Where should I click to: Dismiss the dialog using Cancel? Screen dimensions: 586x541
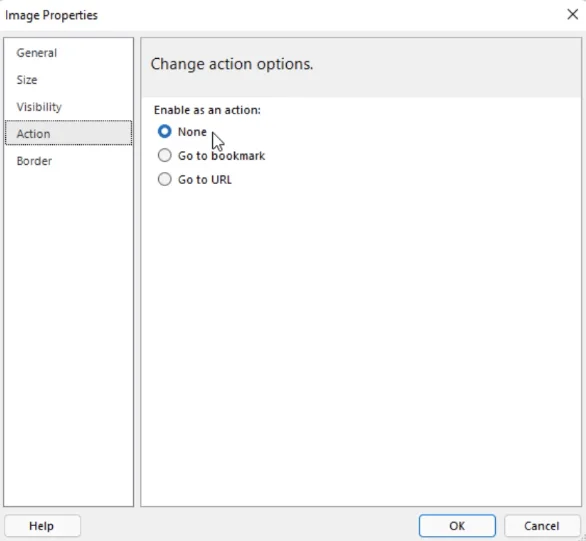pyautogui.click(x=542, y=526)
